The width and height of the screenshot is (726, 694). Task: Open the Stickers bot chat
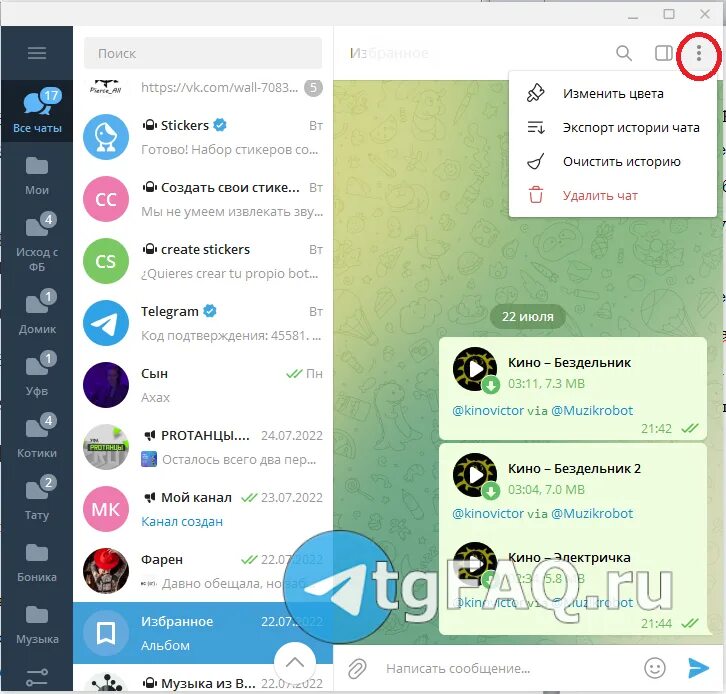pyautogui.click(x=203, y=137)
